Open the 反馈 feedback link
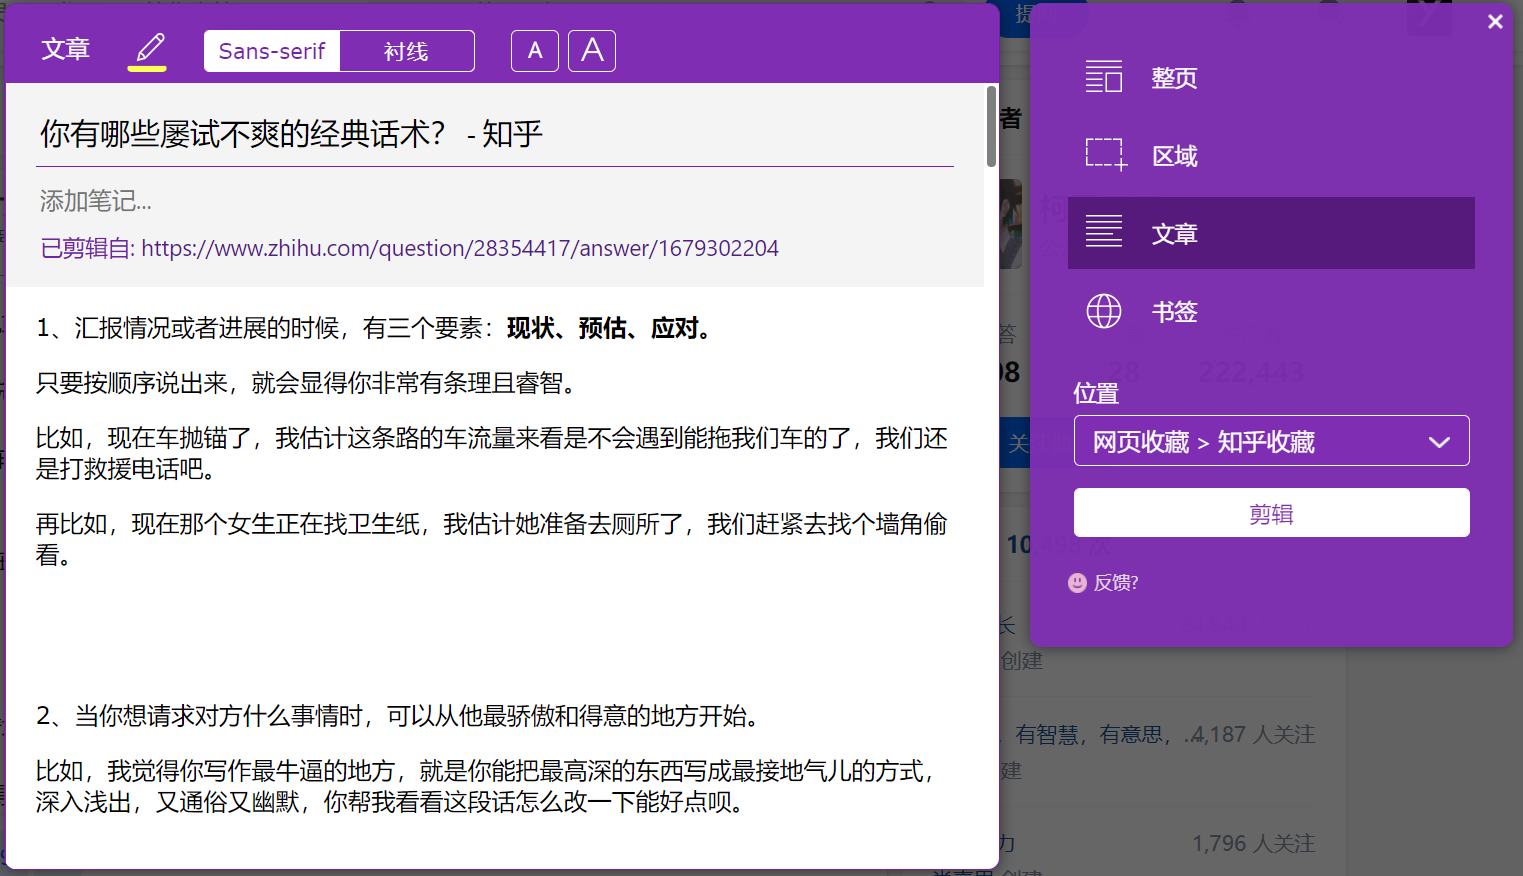1523x876 pixels. tap(1116, 583)
